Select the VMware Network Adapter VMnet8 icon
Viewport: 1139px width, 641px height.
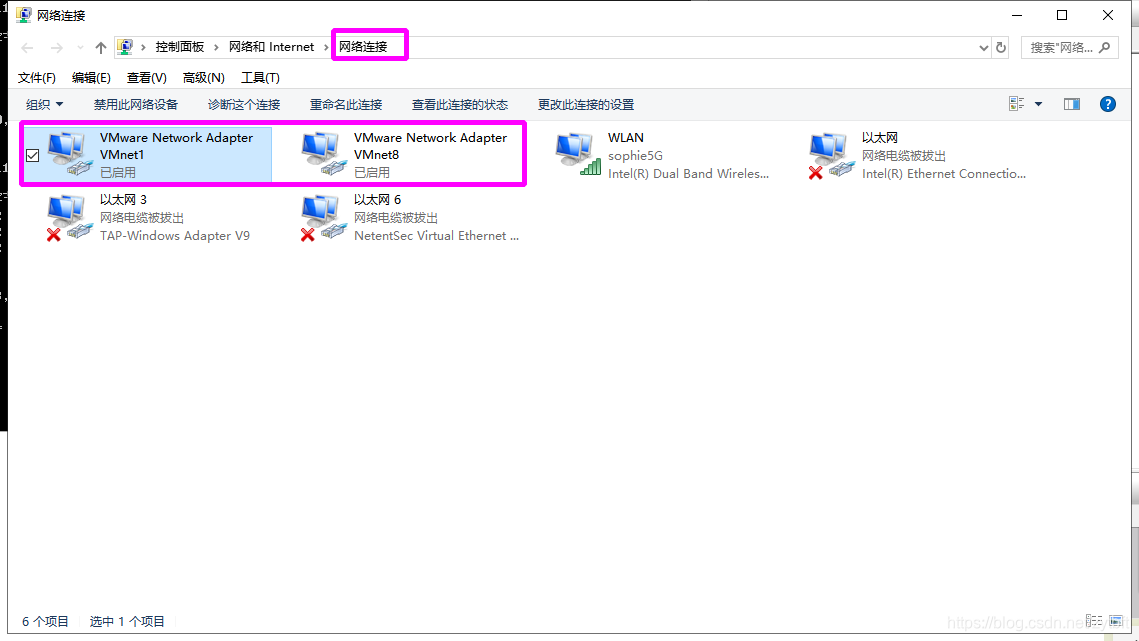pos(324,154)
